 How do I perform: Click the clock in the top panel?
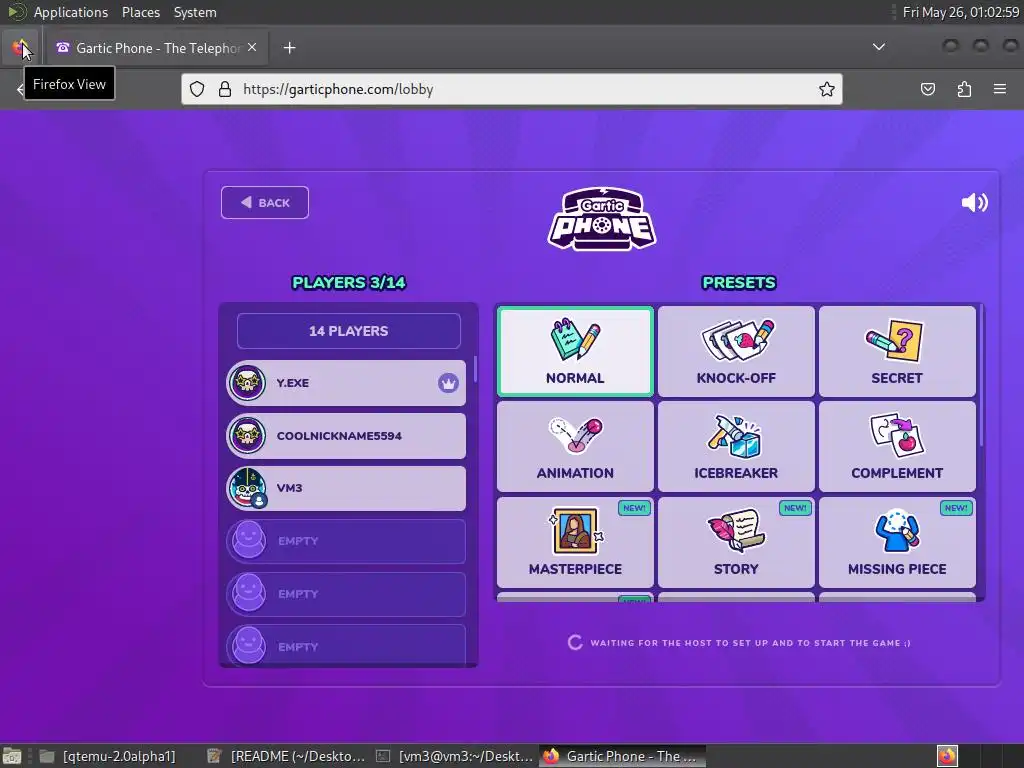(x=961, y=12)
